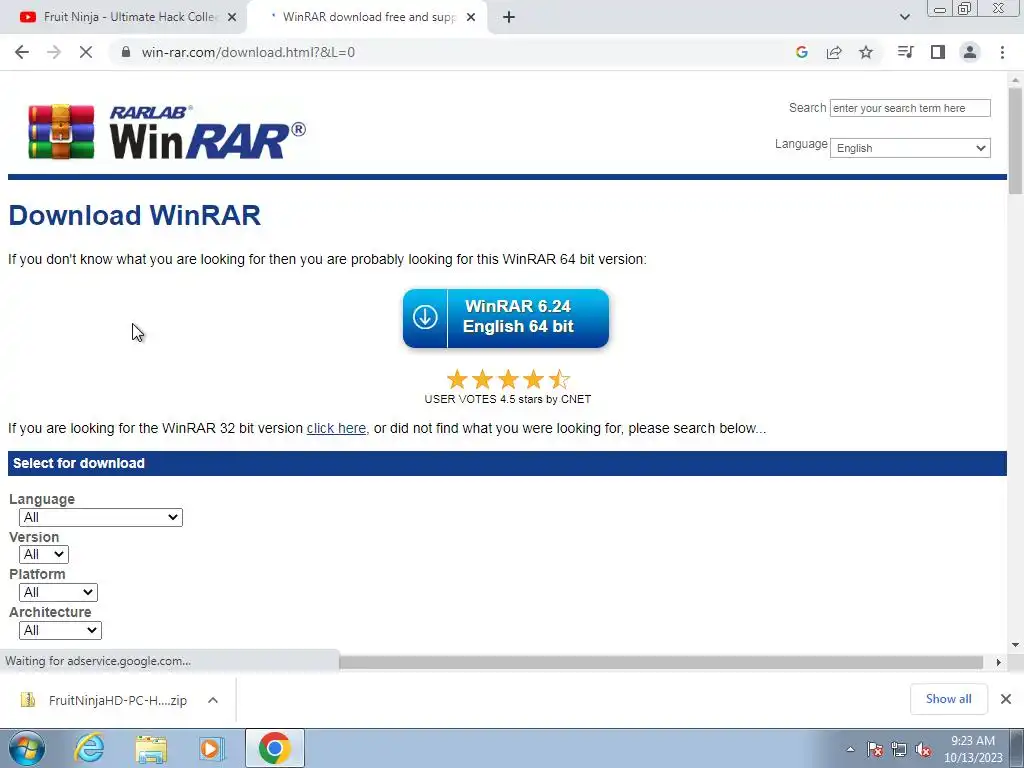View site security lock info
The height and width of the screenshot is (768, 1024).
(127, 52)
